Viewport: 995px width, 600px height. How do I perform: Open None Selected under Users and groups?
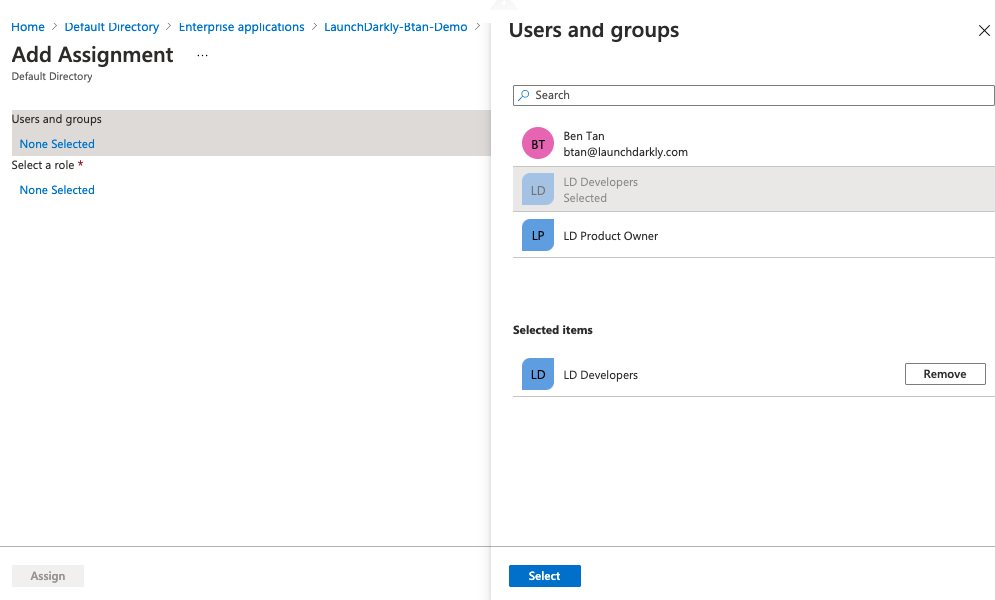pyautogui.click(x=56, y=143)
